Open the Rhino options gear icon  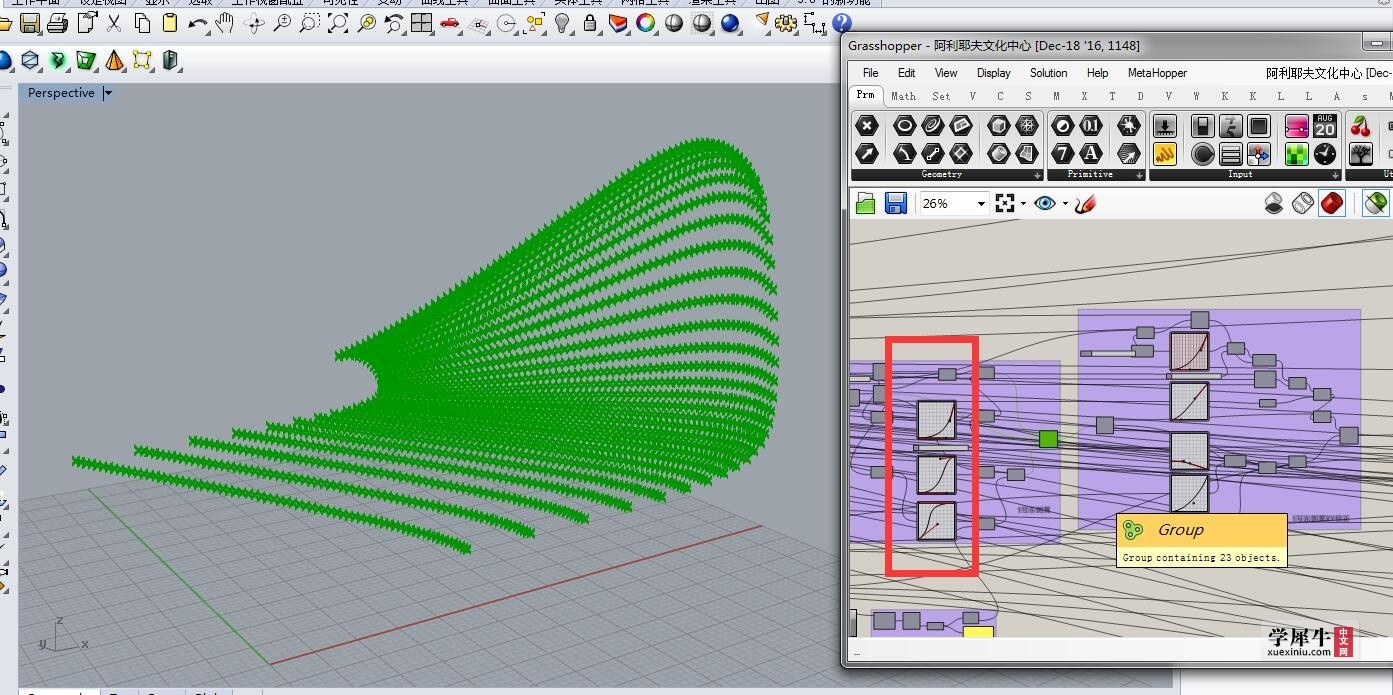point(786,22)
